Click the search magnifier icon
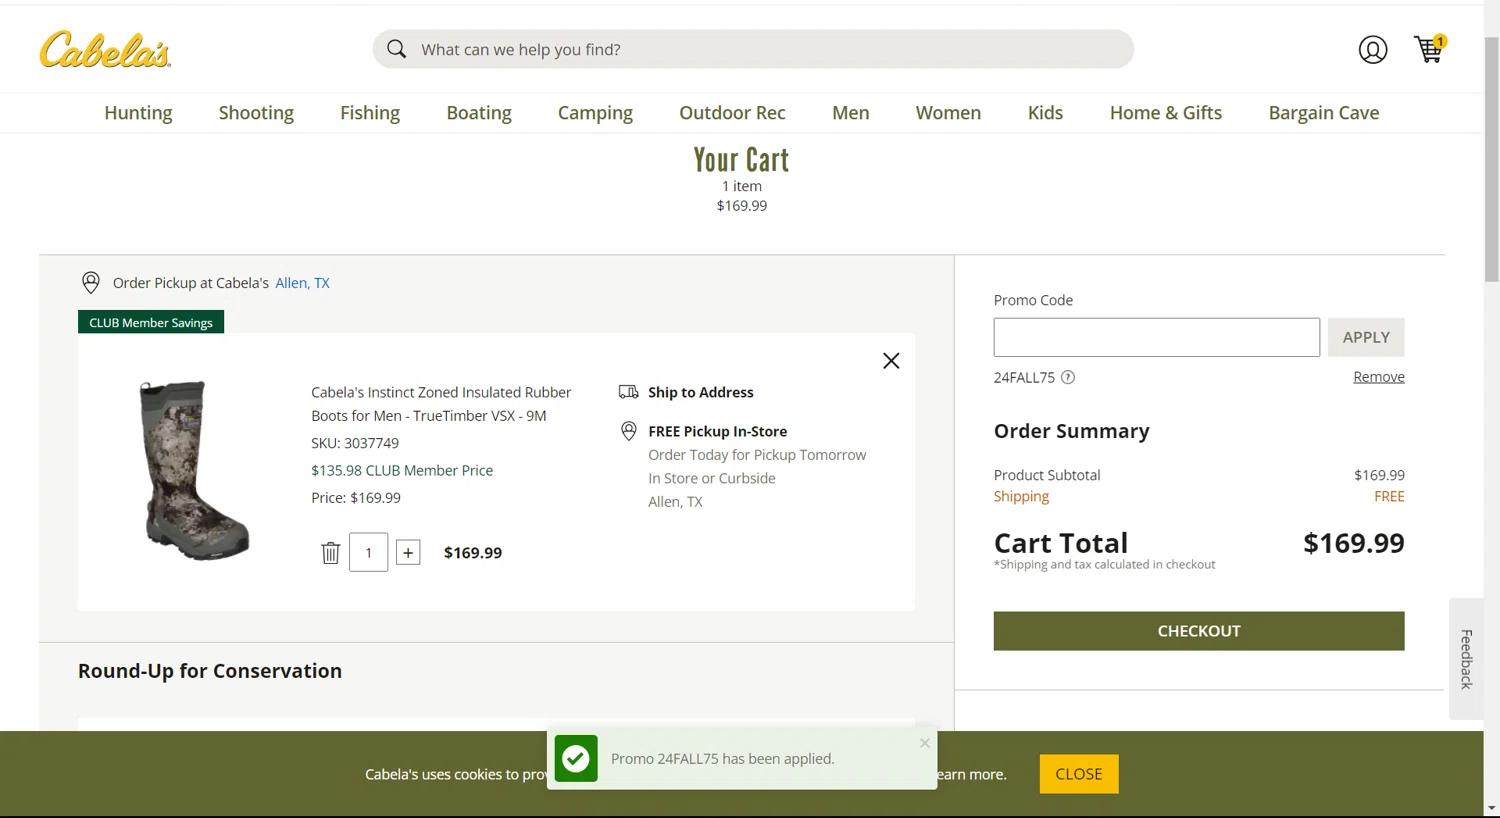 397,49
